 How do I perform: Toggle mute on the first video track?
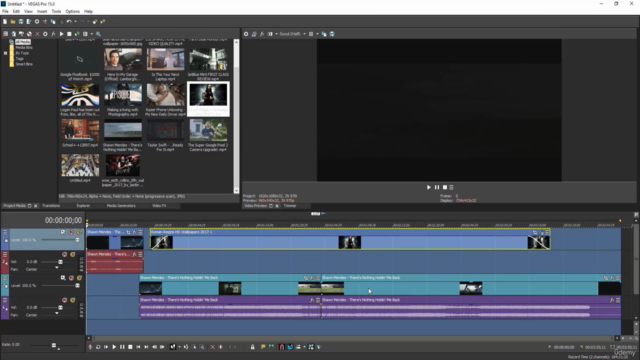click(71, 232)
